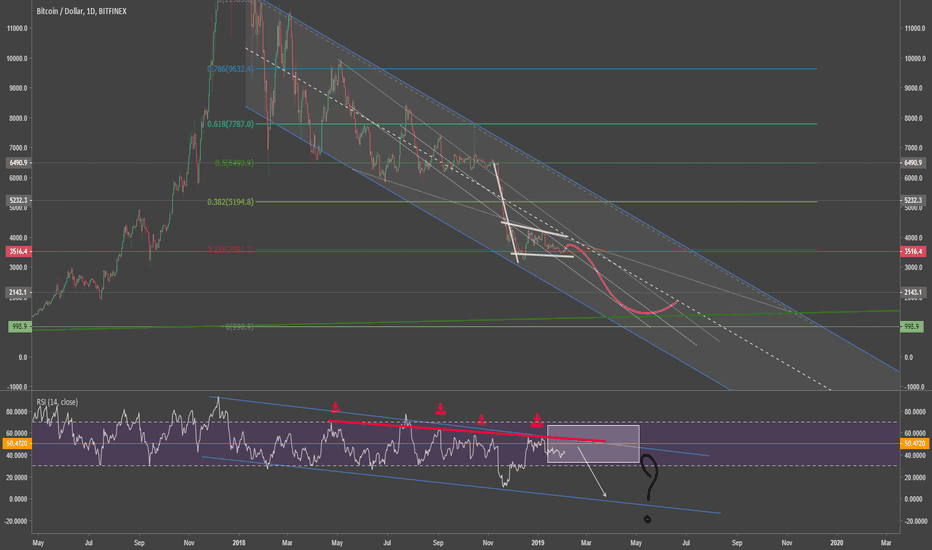The image size is (932, 550).
Task: Click the 0.618(7787.0) Fibonacci level label
Action: tap(230, 124)
